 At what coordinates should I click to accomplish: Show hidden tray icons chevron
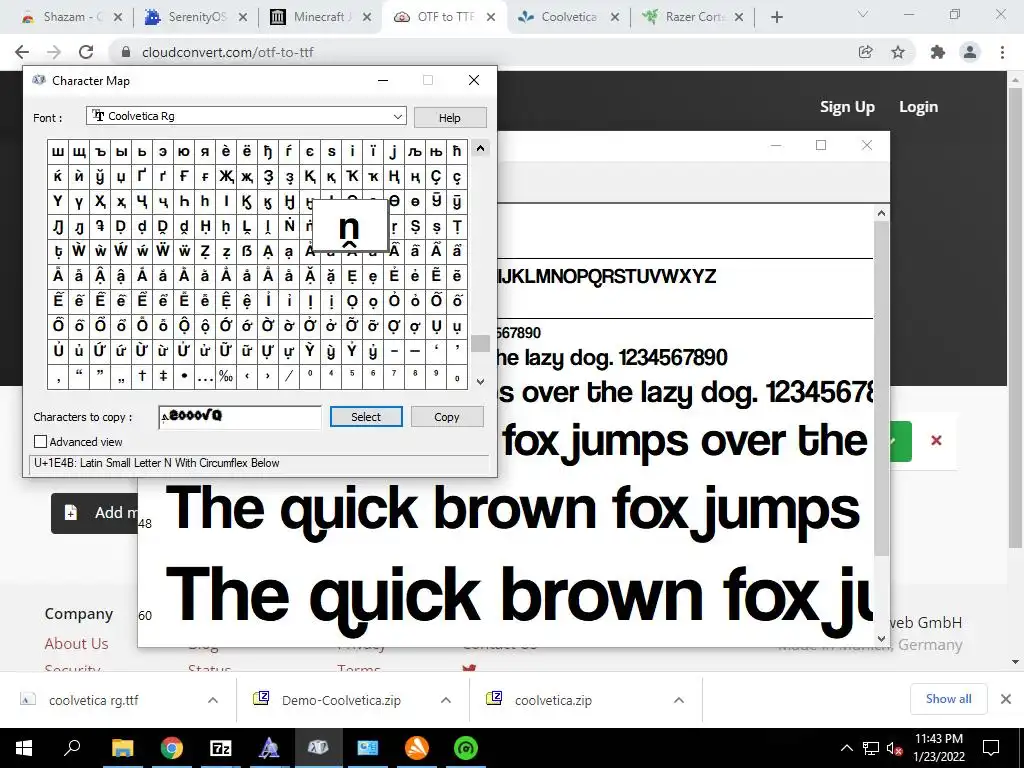click(x=846, y=748)
